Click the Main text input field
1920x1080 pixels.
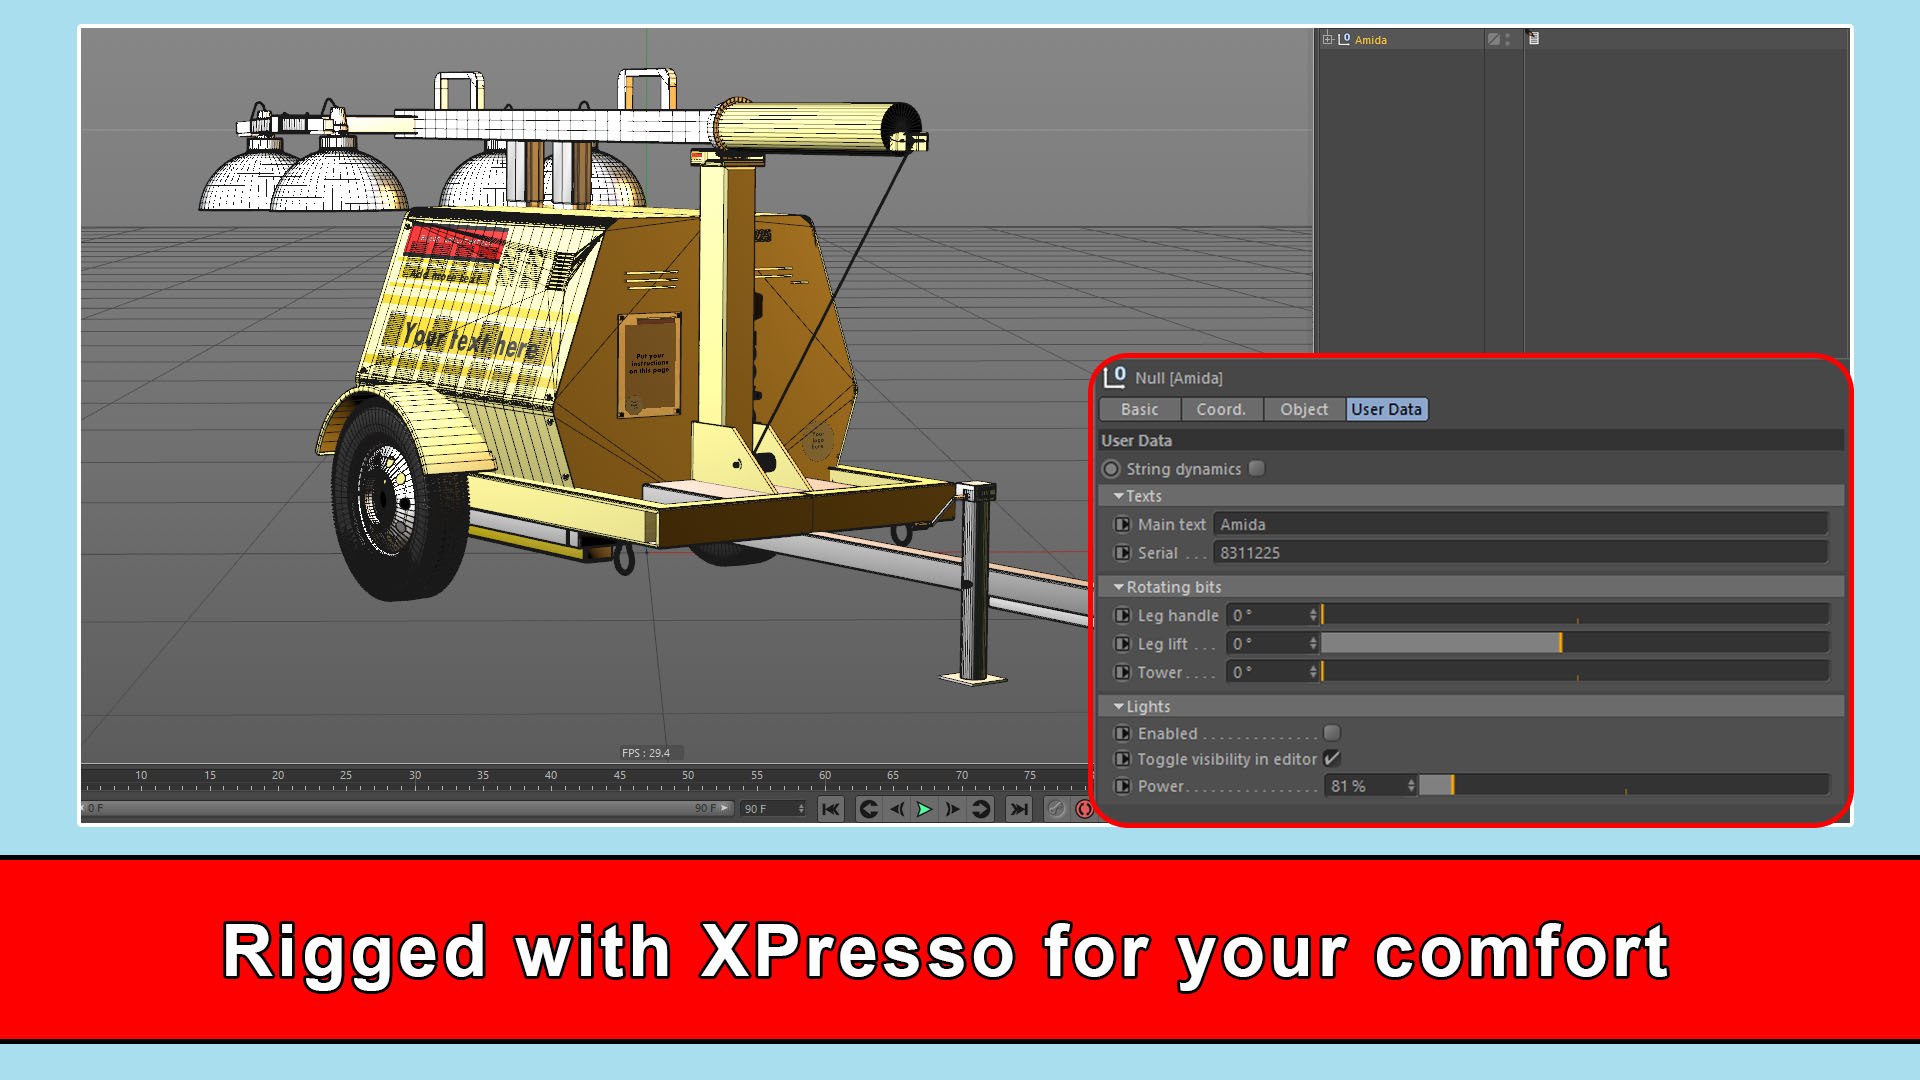[1520, 524]
